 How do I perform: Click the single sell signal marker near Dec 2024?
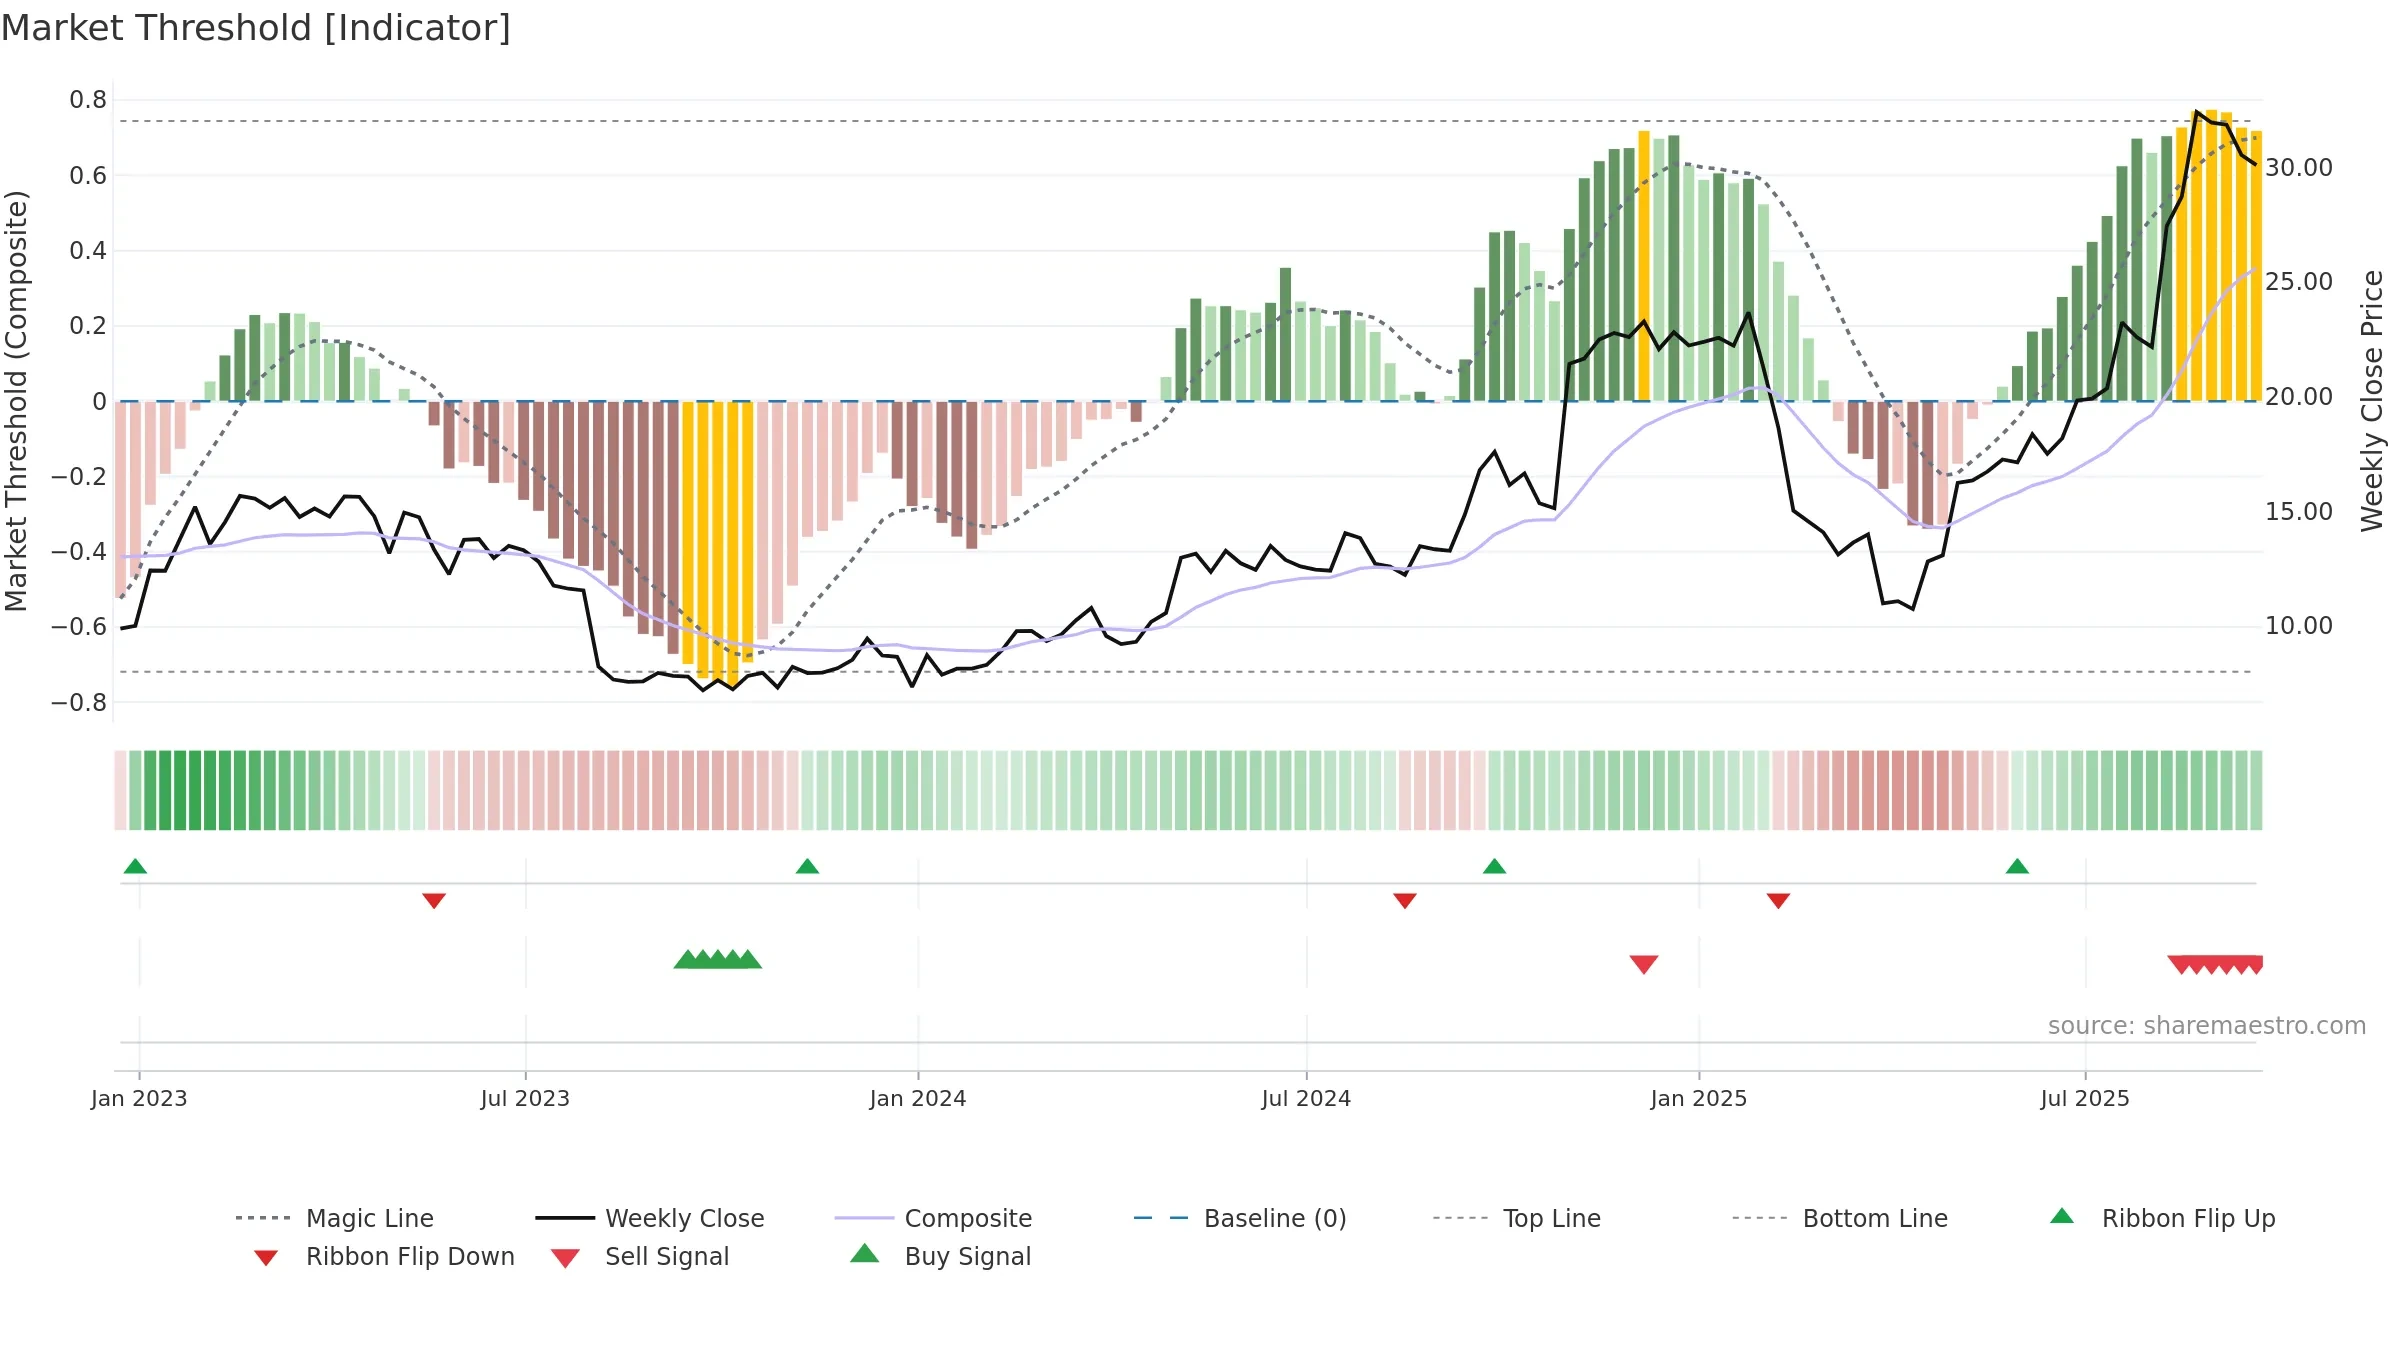(1644, 964)
